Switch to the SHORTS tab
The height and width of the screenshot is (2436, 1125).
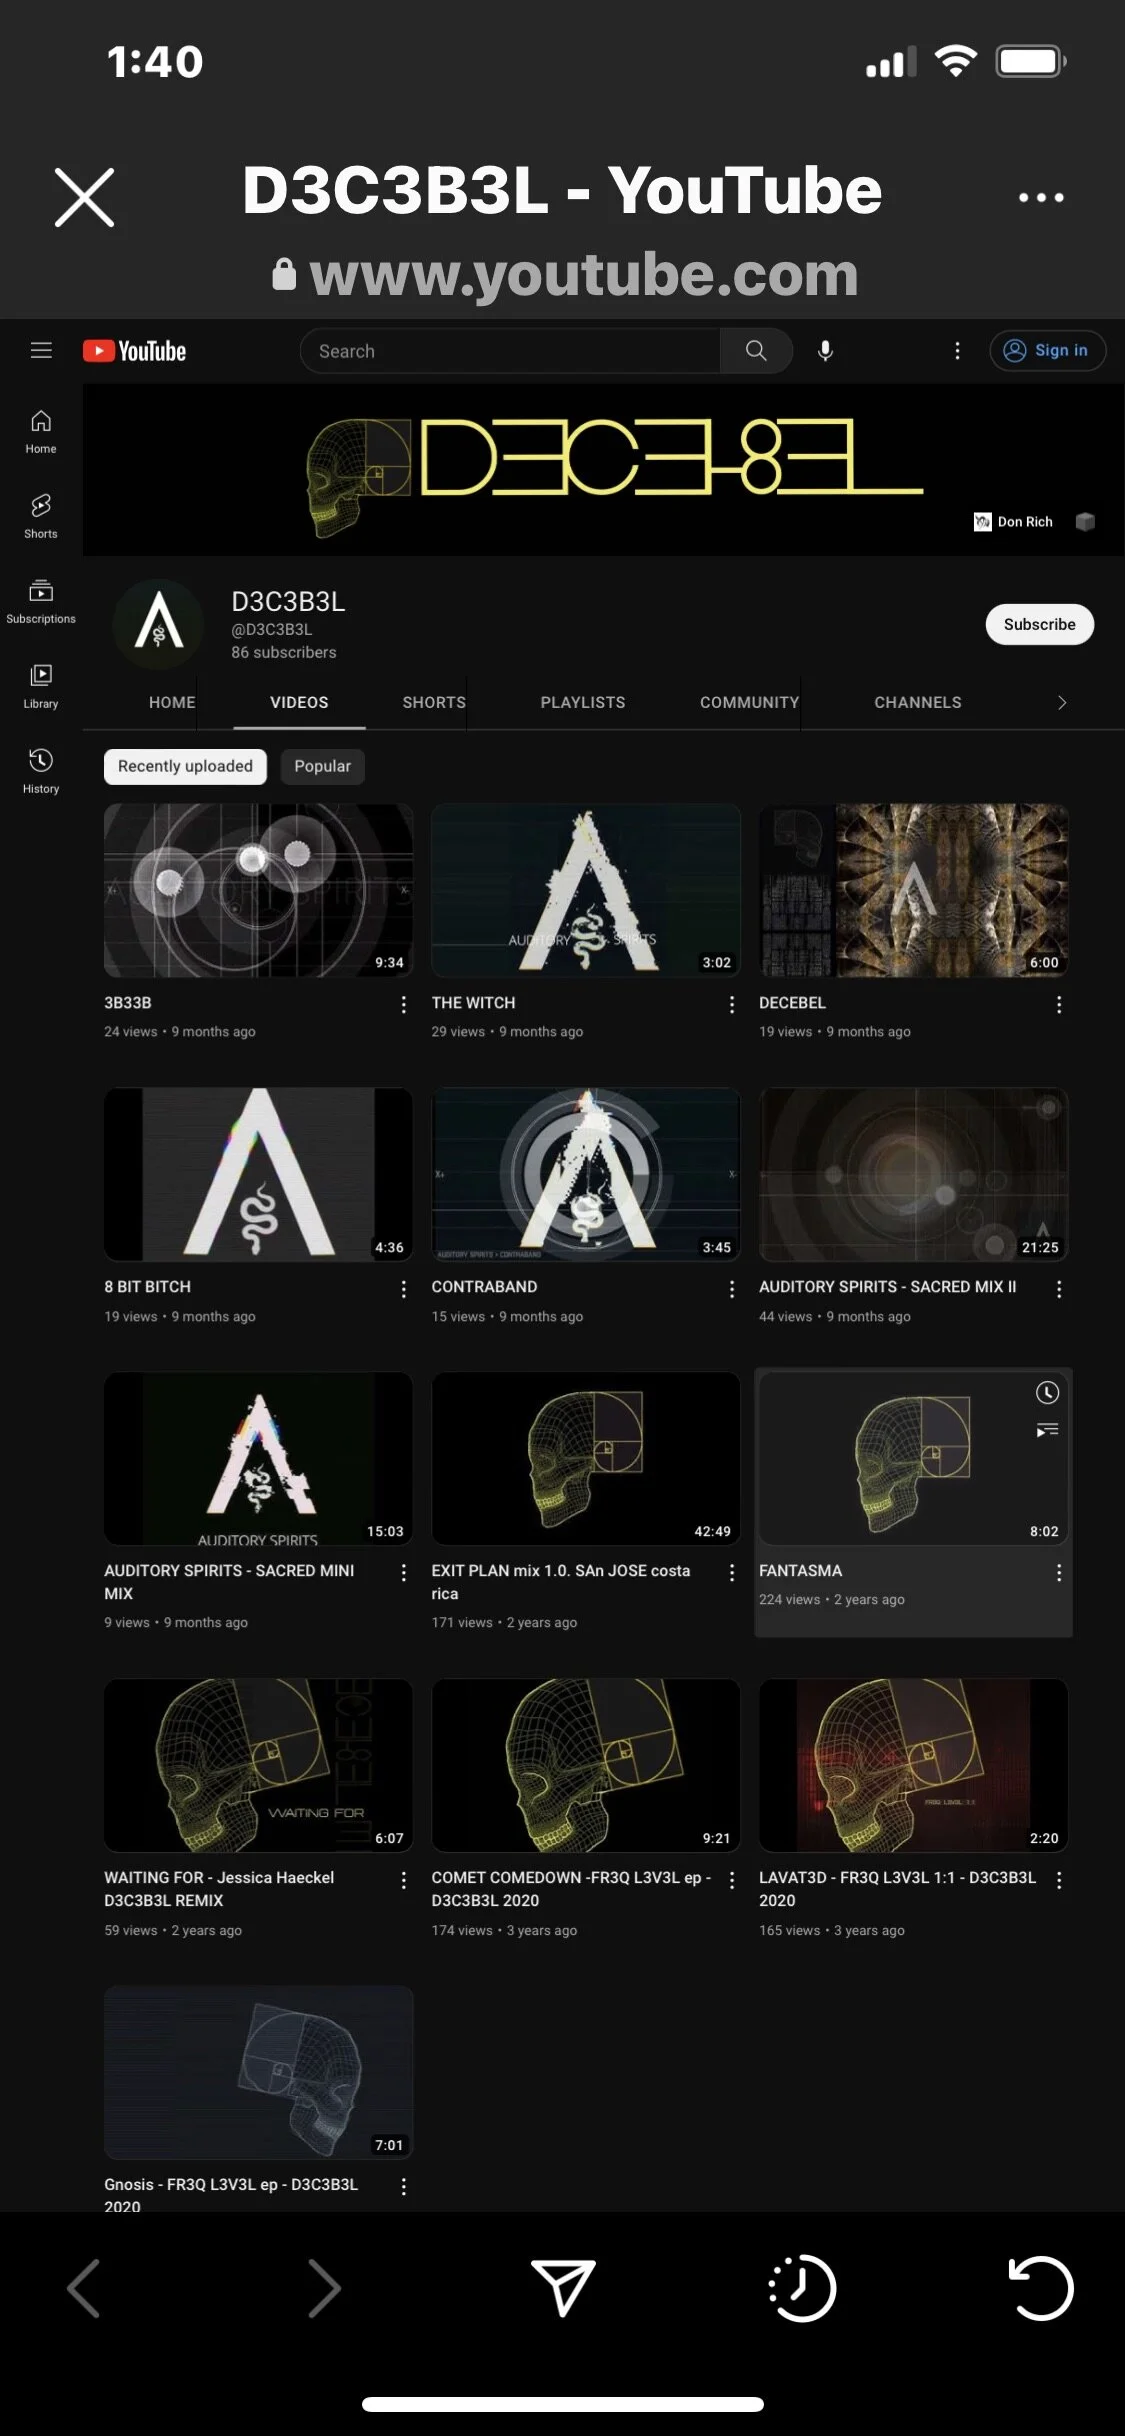pyautogui.click(x=434, y=703)
